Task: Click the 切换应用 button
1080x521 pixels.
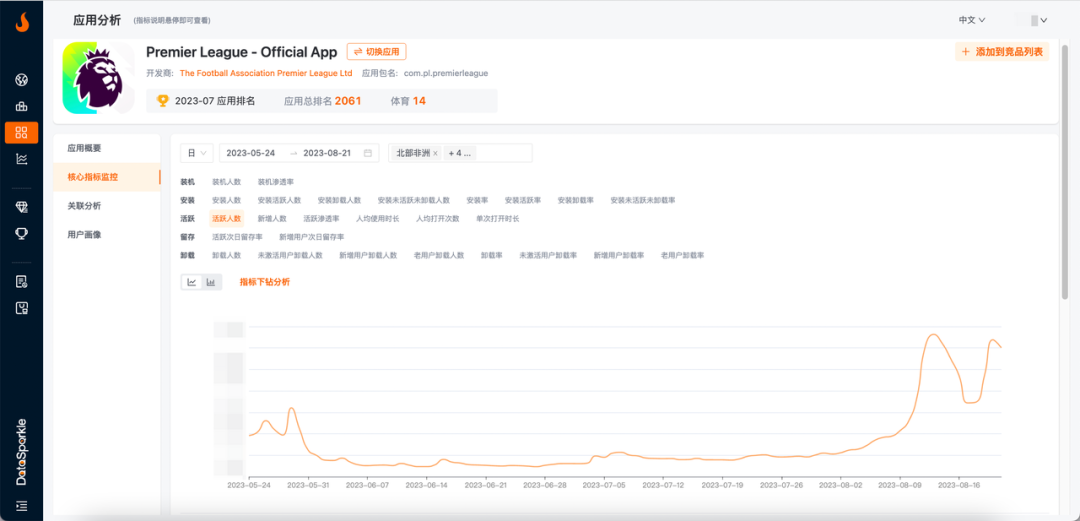Action: 376,52
